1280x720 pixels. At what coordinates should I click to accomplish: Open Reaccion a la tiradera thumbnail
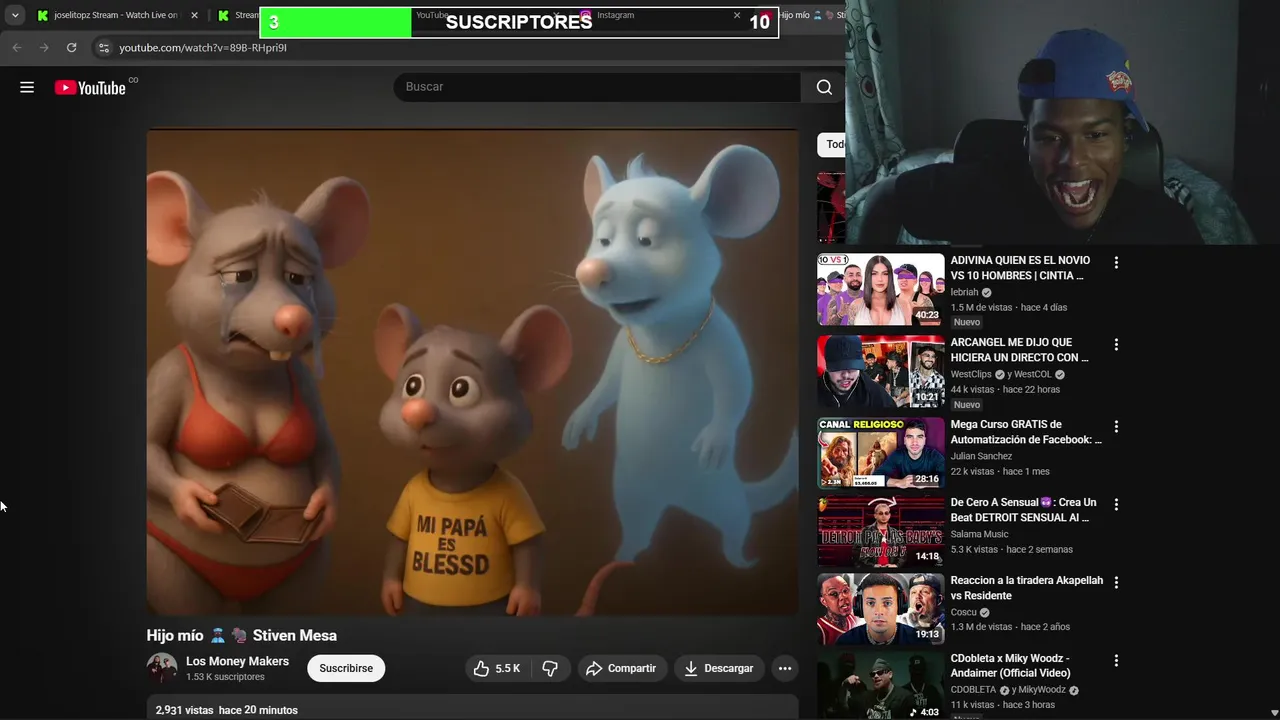point(880,609)
